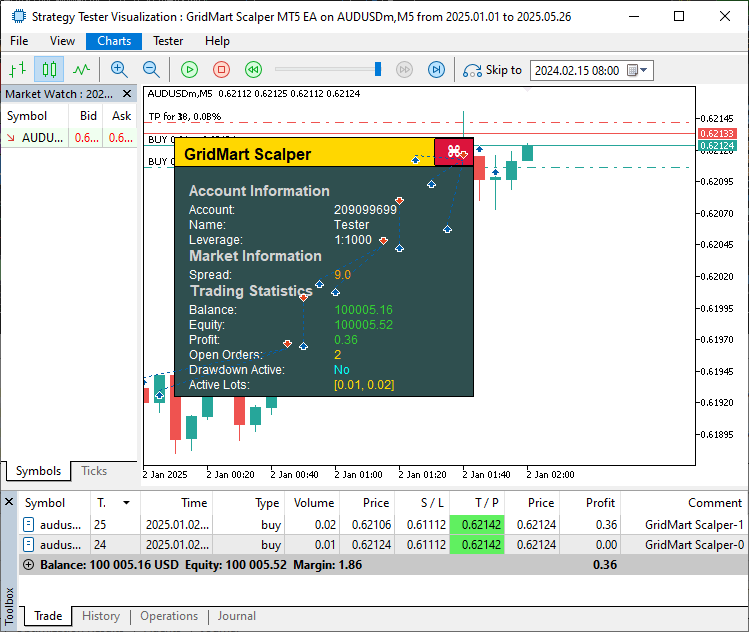
Task: Open the Journal tab
Action: point(237,617)
